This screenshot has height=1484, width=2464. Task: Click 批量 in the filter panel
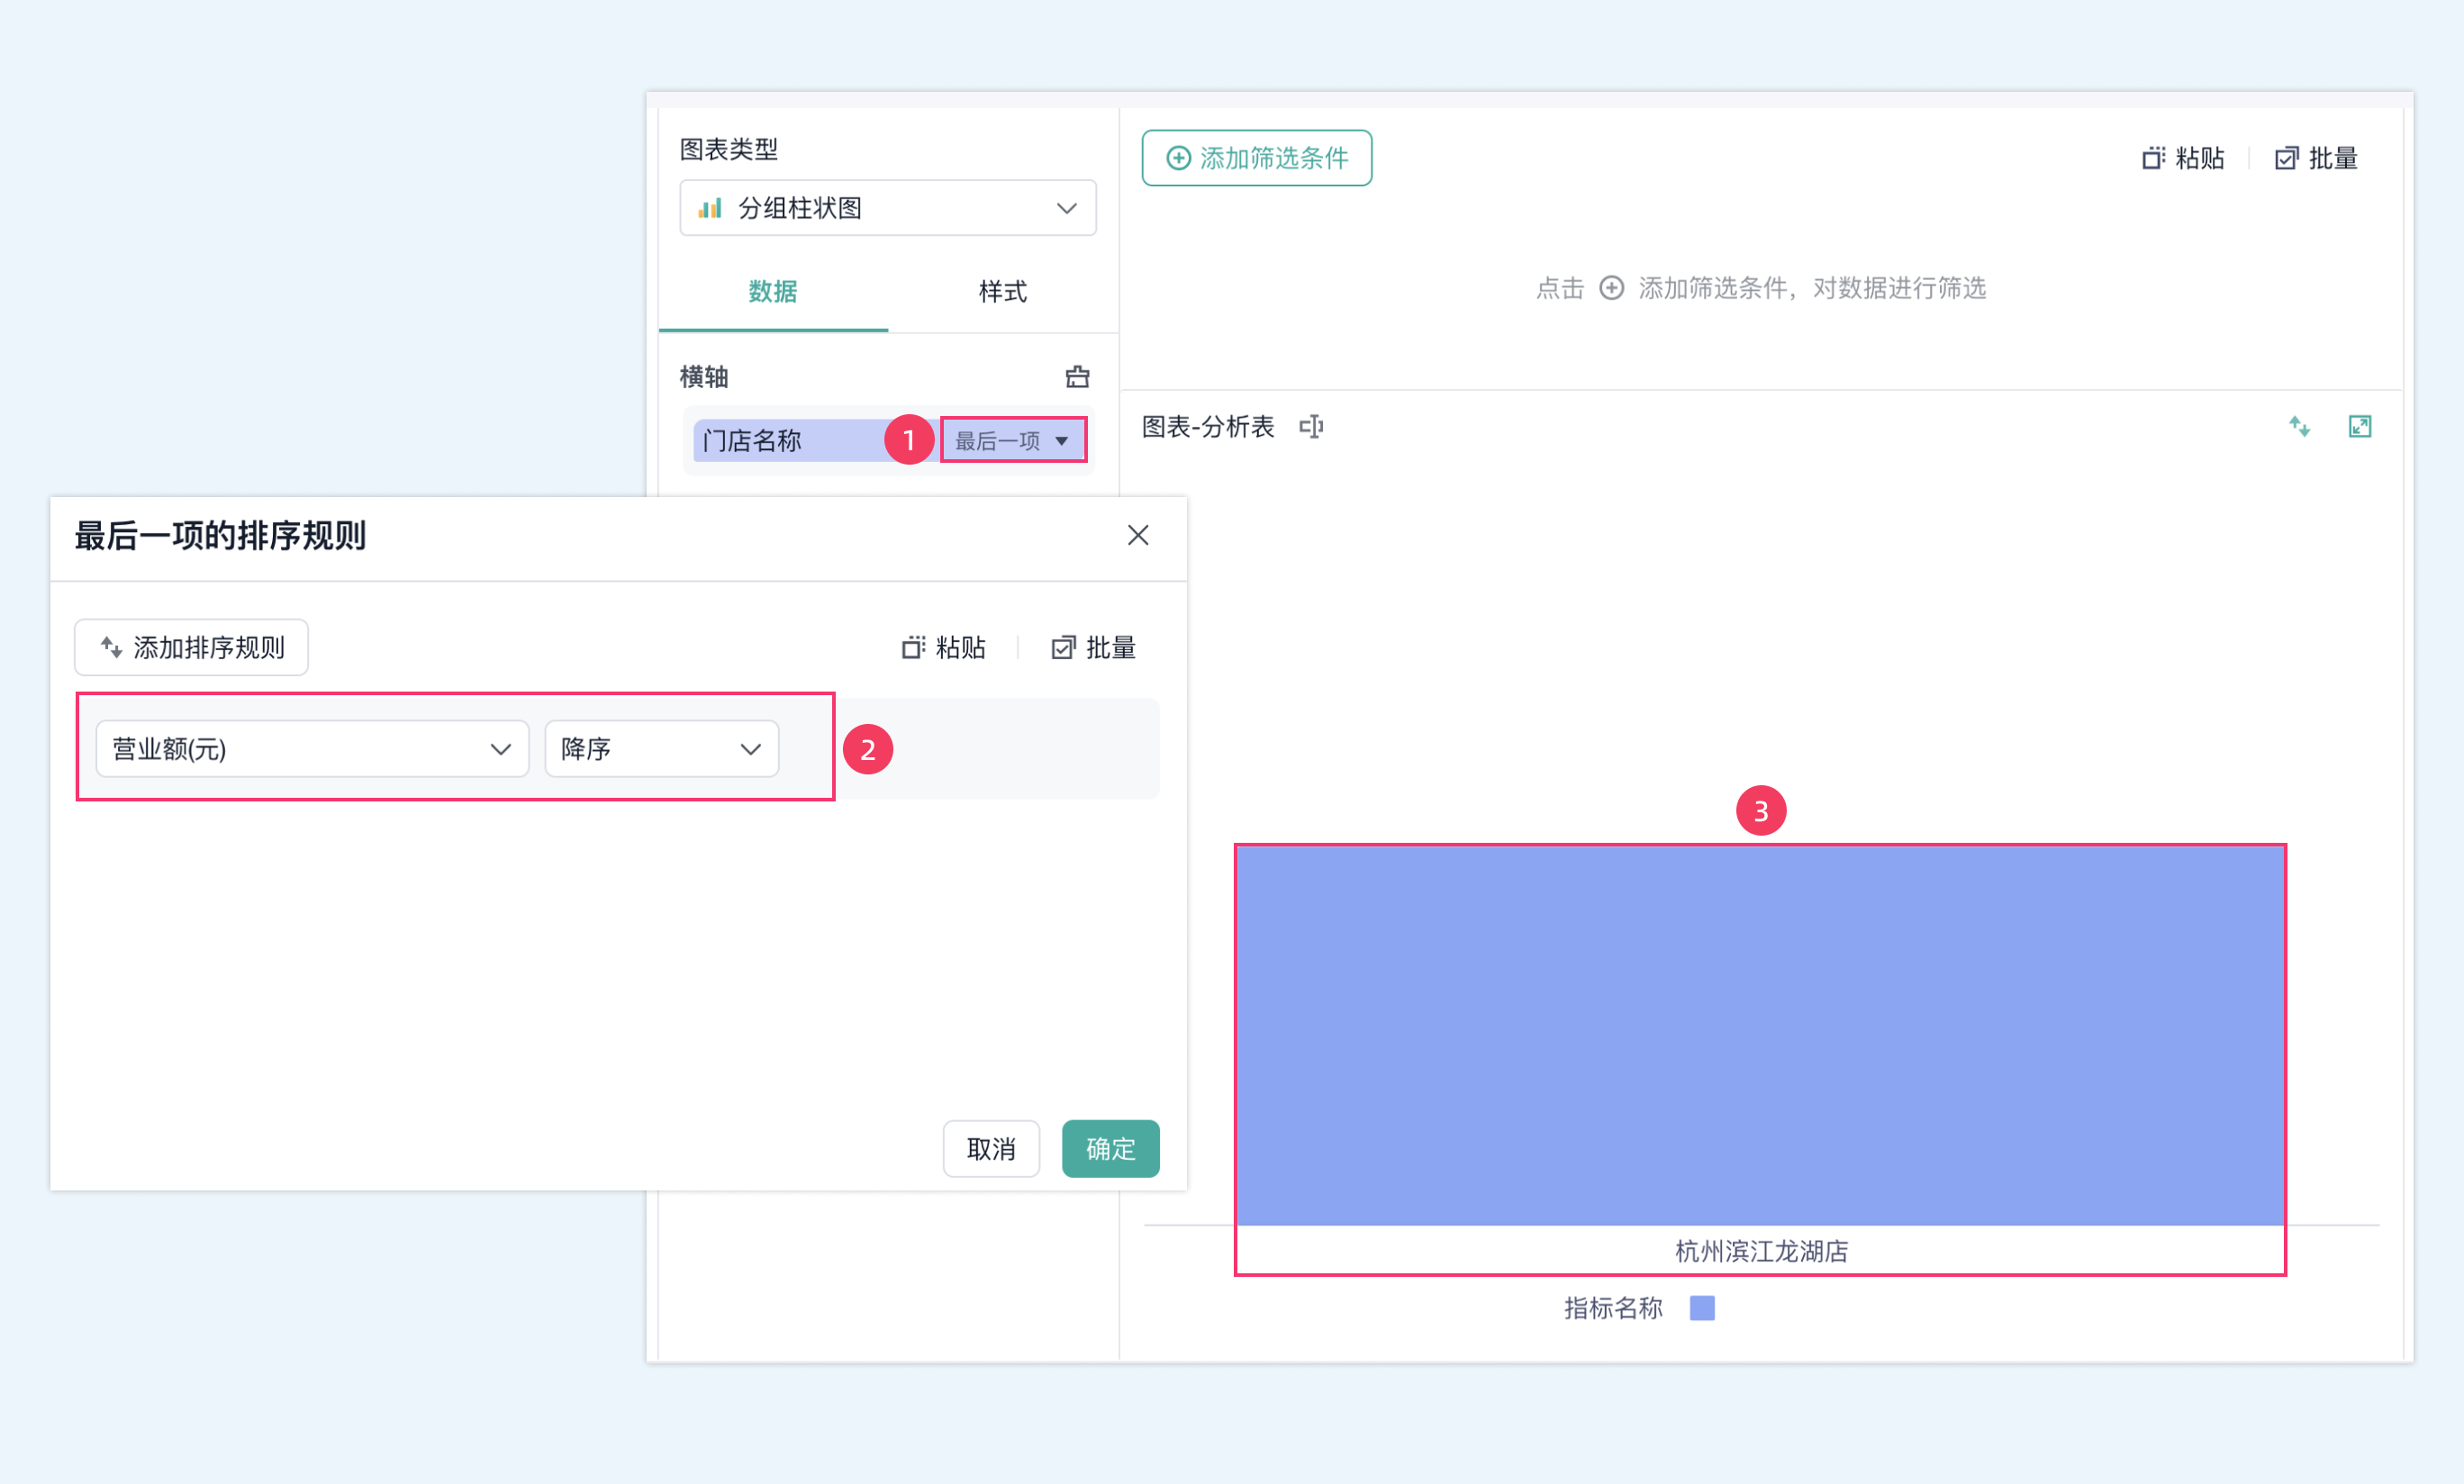coord(2333,158)
